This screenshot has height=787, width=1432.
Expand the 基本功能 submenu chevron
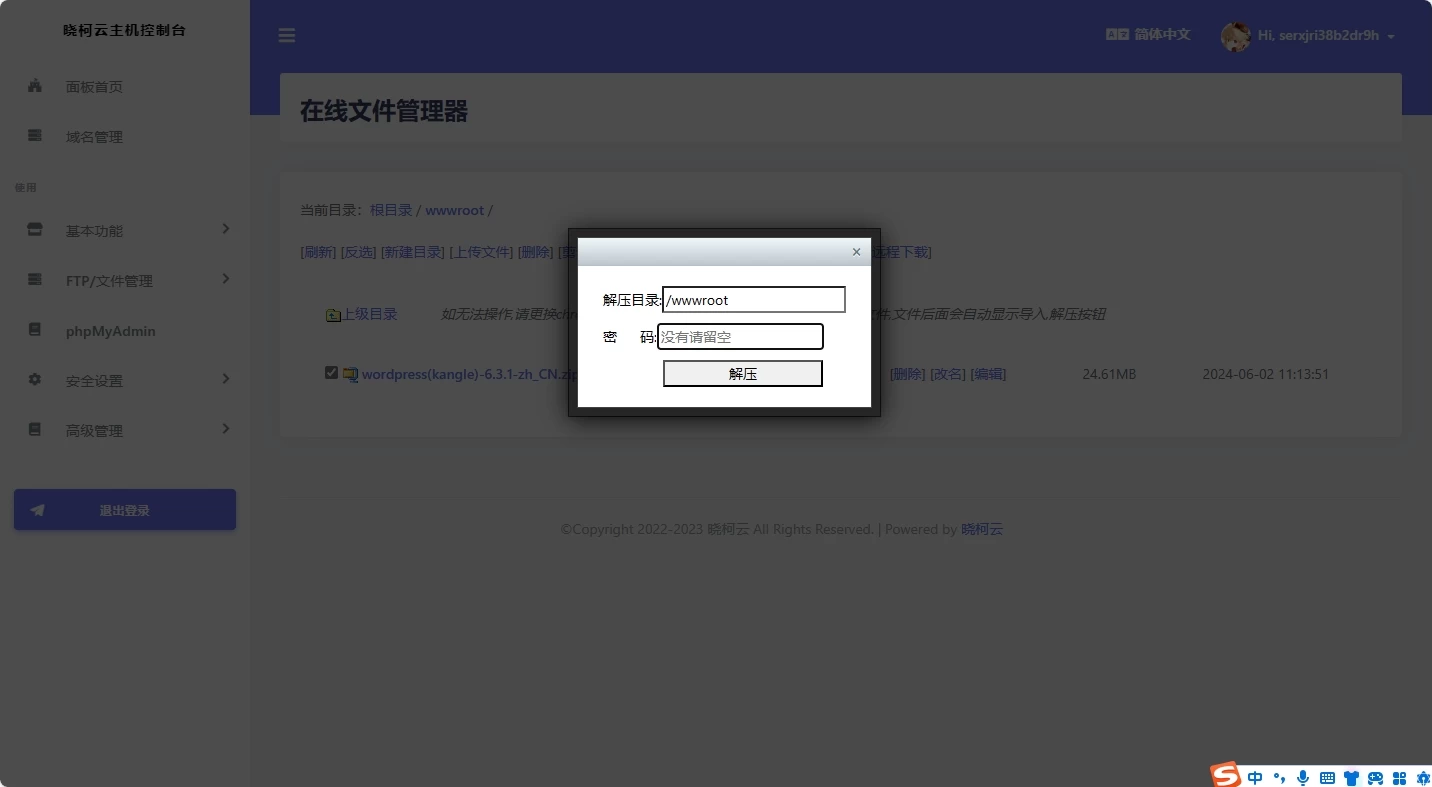pyautogui.click(x=226, y=229)
